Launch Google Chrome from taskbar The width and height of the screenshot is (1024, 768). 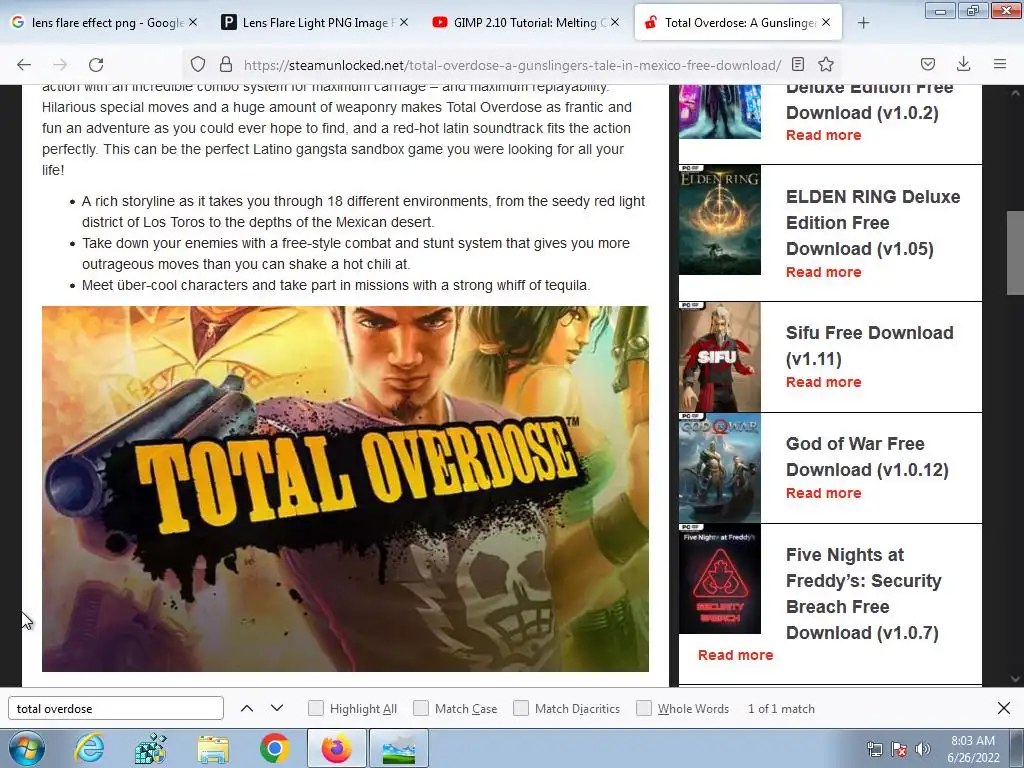(274, 748)
